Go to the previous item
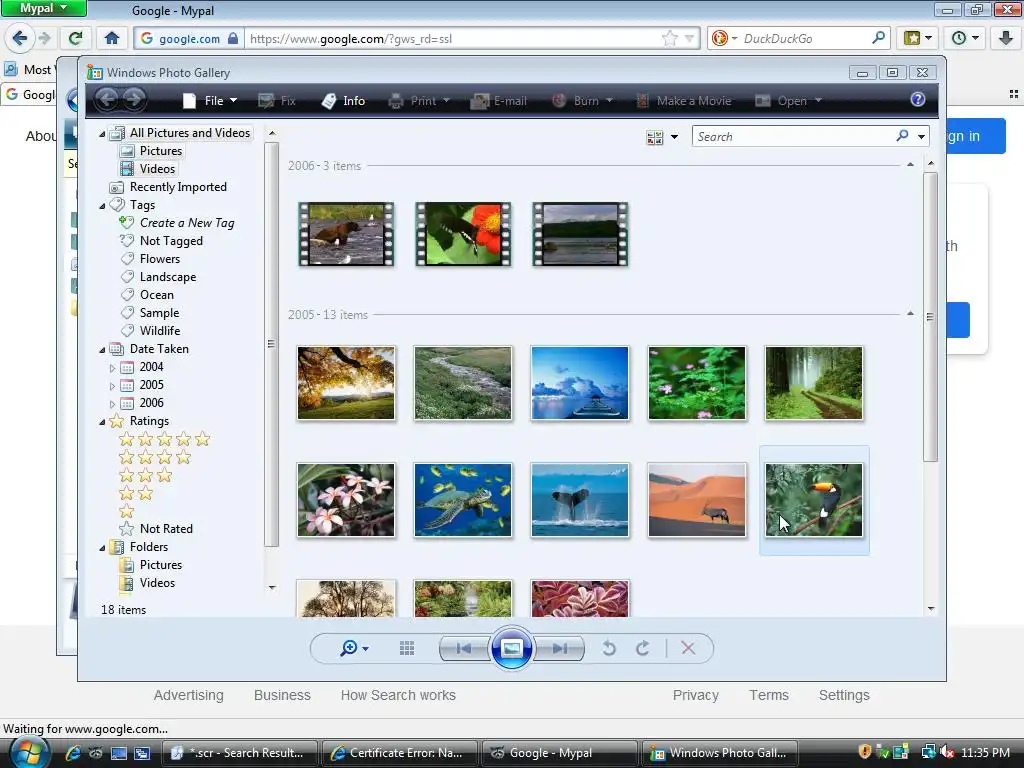The image size is (1024, 768). click(x=464, y=648)
